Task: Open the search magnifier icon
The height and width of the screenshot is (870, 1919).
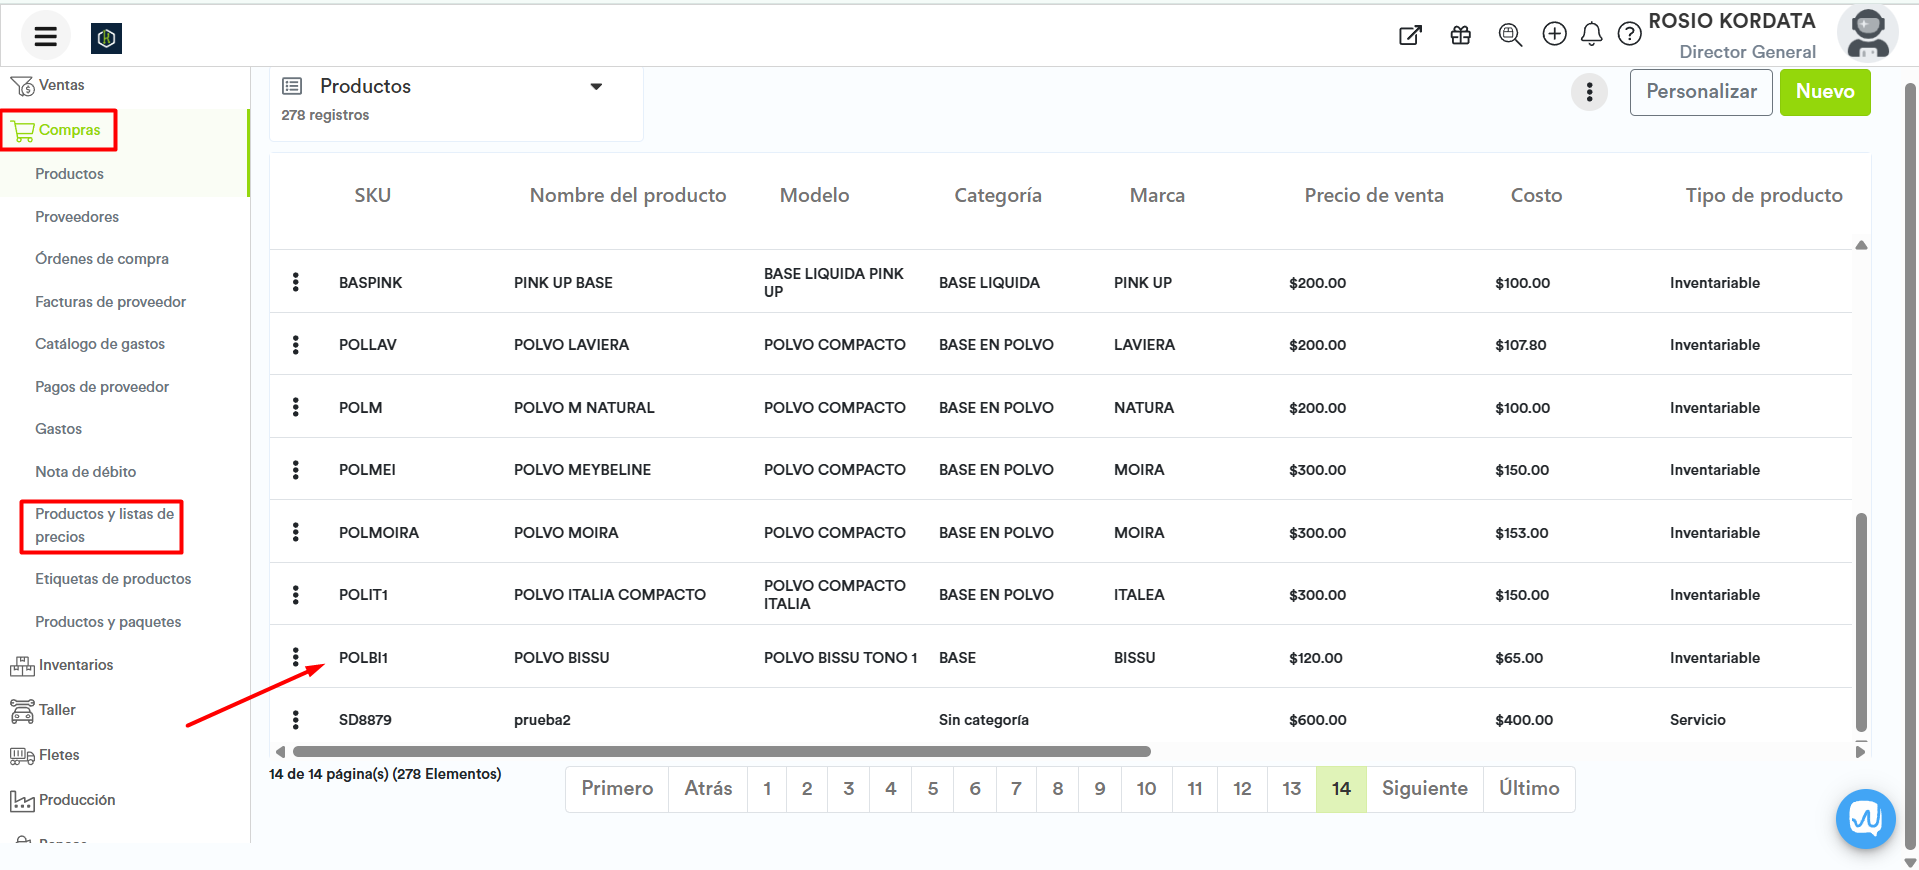Action: point(1509,36)
